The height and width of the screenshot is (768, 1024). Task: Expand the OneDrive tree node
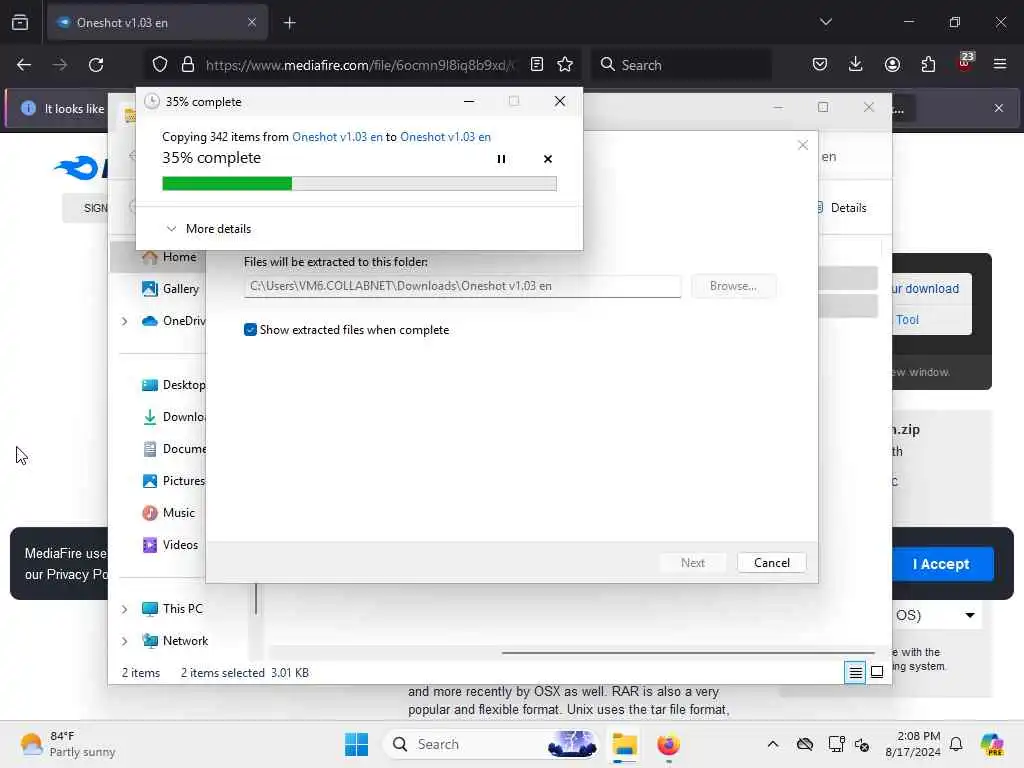[x=124, y=321]
